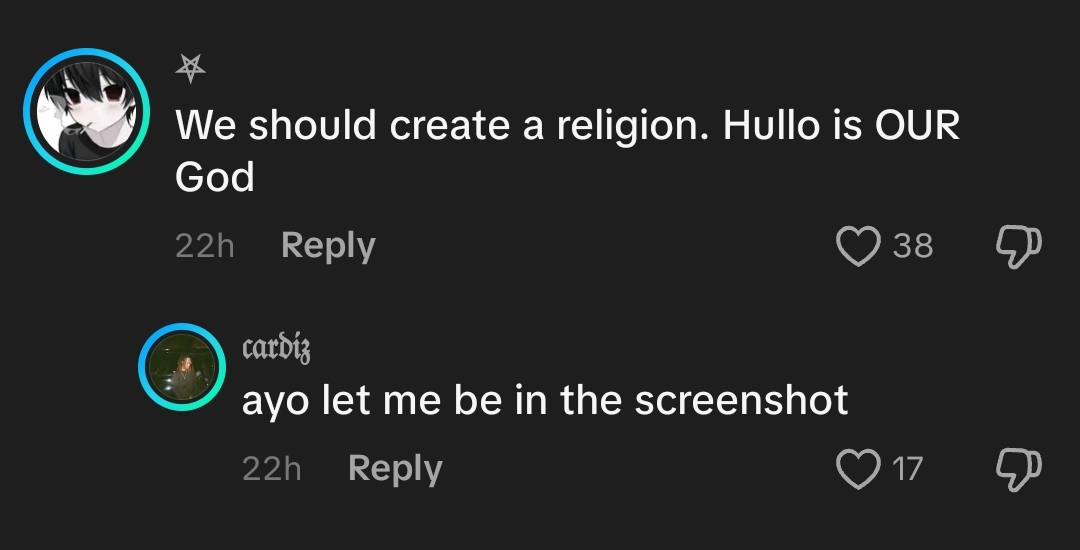Viewport: 1080px width, 550px height.
Task: Reply to cardiz's comment
Action: pyautogui.click(x=395, y=469)
